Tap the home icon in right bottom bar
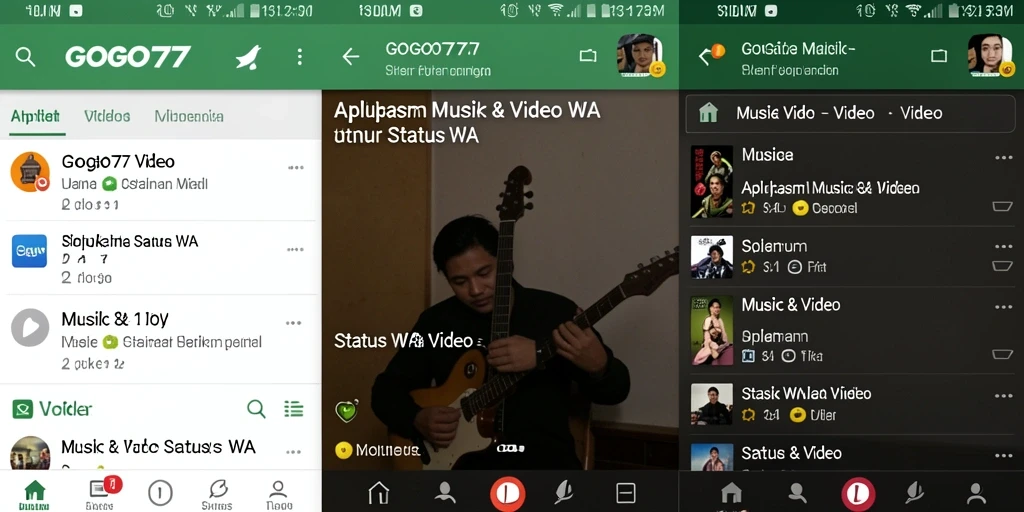 (731, 493)
